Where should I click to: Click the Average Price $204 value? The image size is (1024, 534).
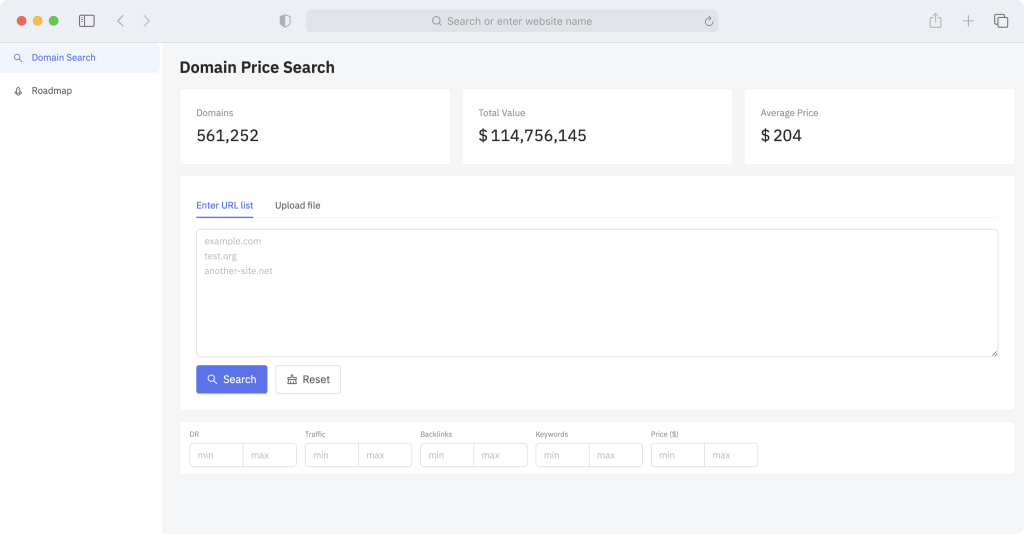[781, 135]
